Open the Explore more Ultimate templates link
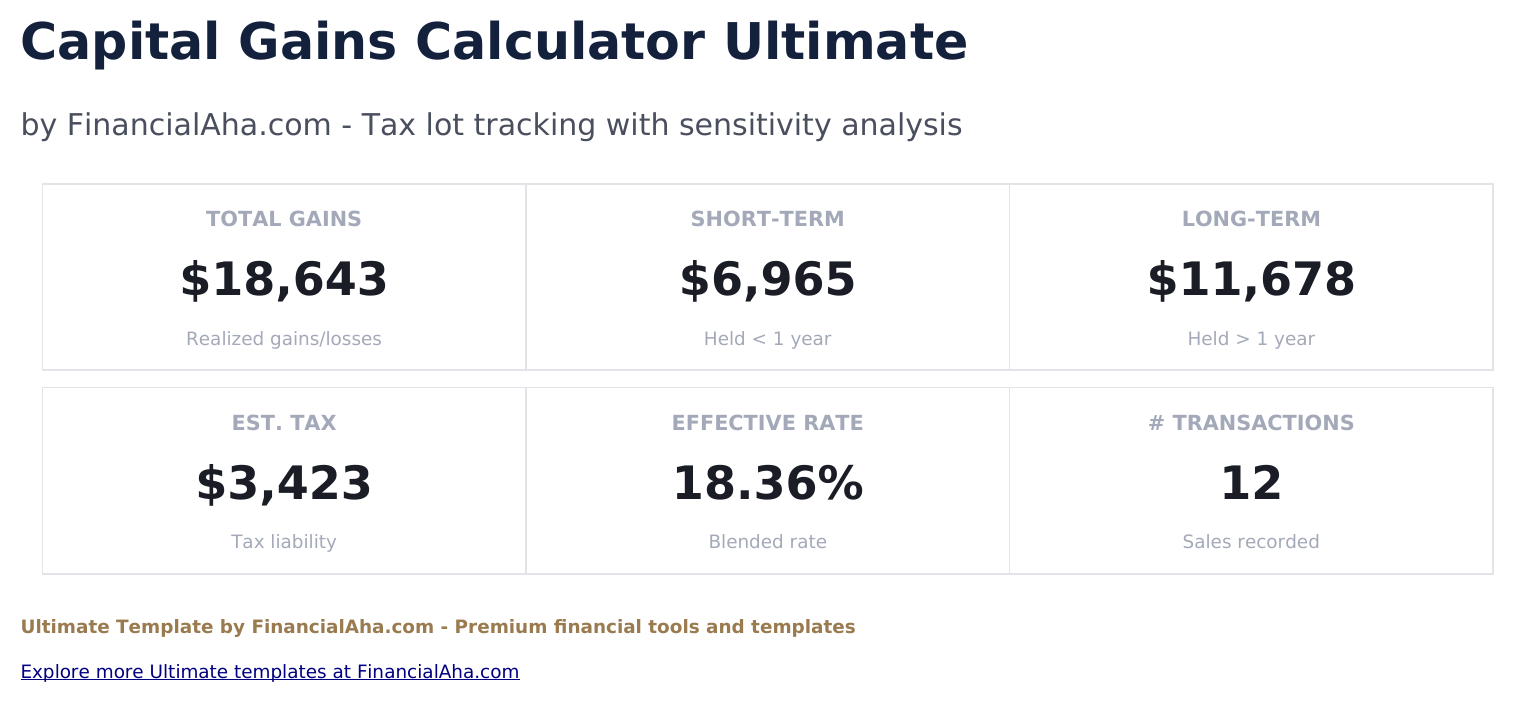 pyautogui.click(x=270, y=672)
